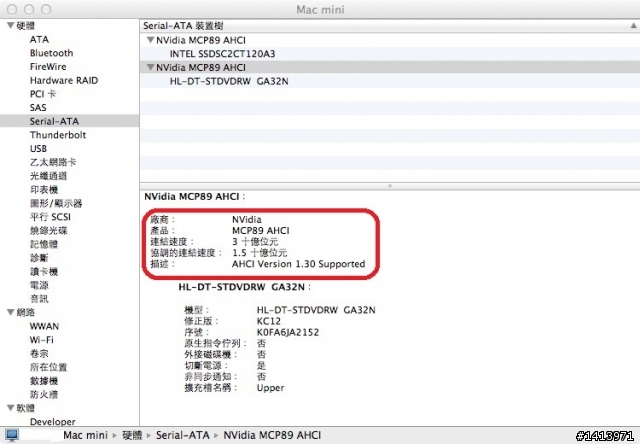
Task: Select Serial-ATA sidebar entry
Action: tap(69, 121)
